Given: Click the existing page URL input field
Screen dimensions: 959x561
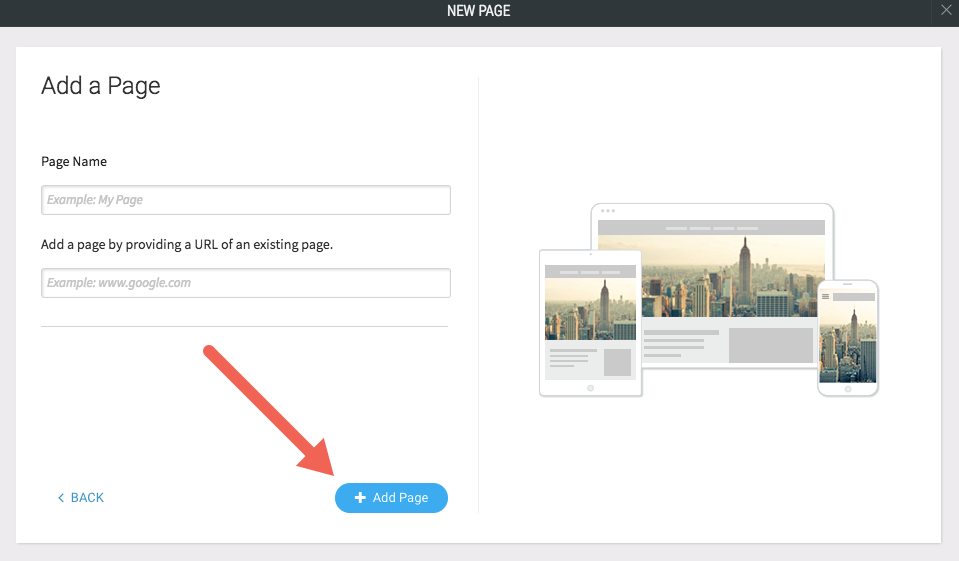Looking at the screenshot, I should tap(246, 283).
